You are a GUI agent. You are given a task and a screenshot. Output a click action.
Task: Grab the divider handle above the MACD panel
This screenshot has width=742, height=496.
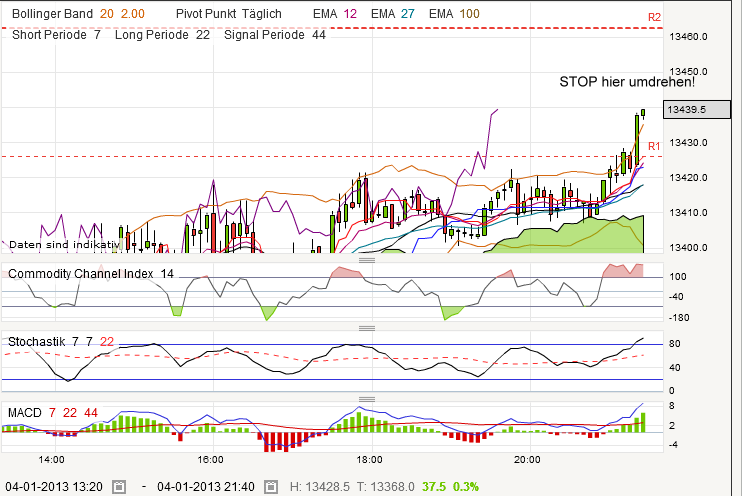[367, 399]
